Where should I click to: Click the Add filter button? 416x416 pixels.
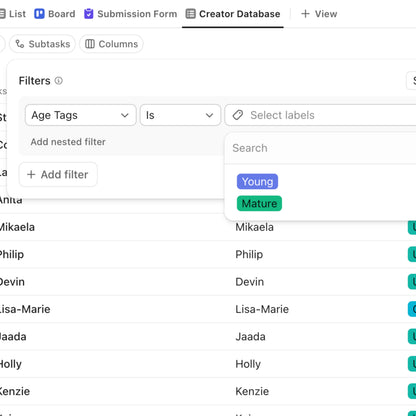pos(58,175)
